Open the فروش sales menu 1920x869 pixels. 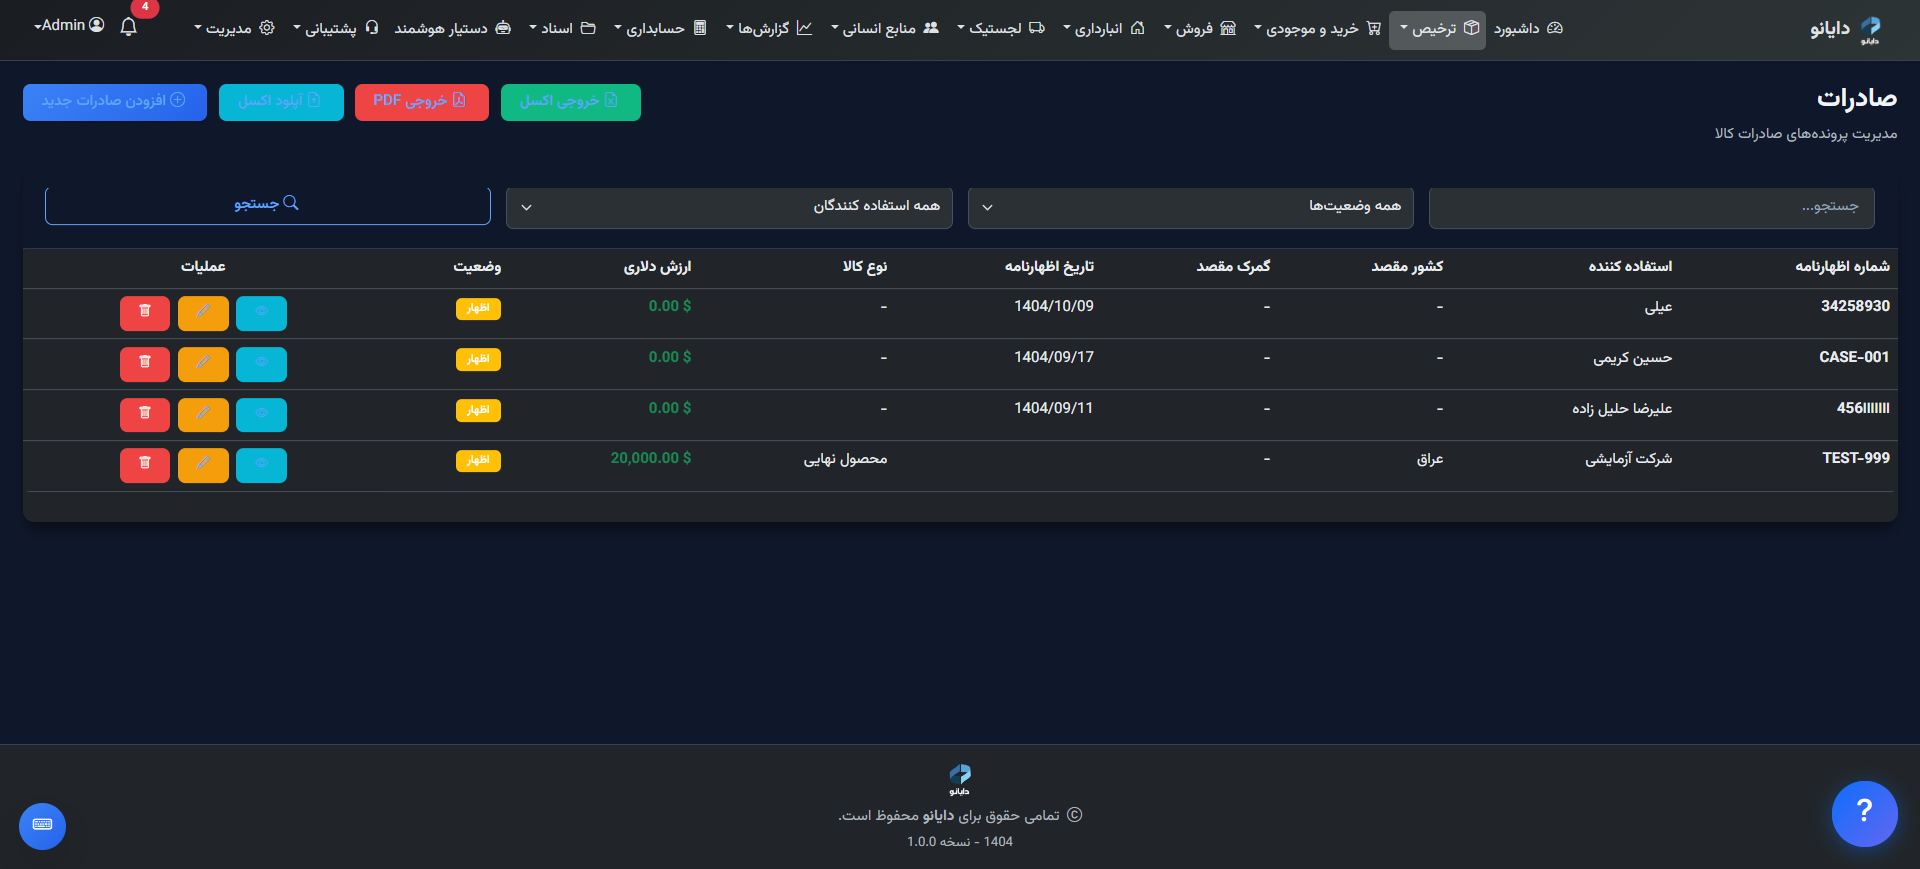1200,29
